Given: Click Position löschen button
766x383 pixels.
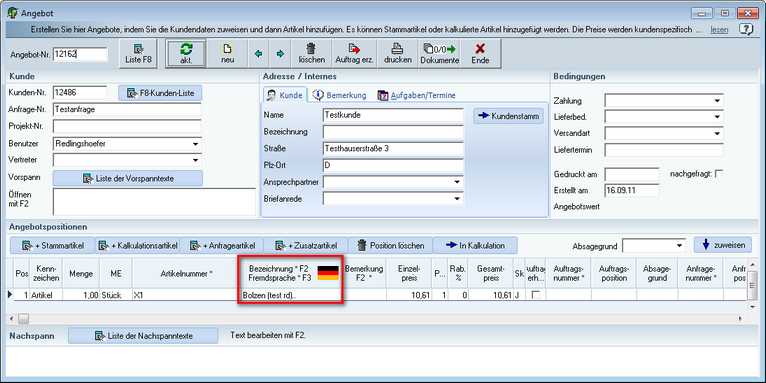Looking at the screenshot, I should [x=390, y=245].
